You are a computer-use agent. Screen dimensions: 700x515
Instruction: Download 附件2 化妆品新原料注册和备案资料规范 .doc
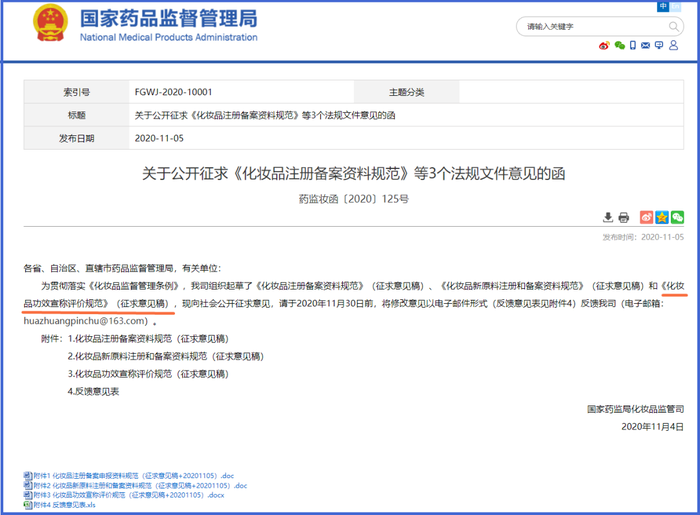[x=140, y=486]
